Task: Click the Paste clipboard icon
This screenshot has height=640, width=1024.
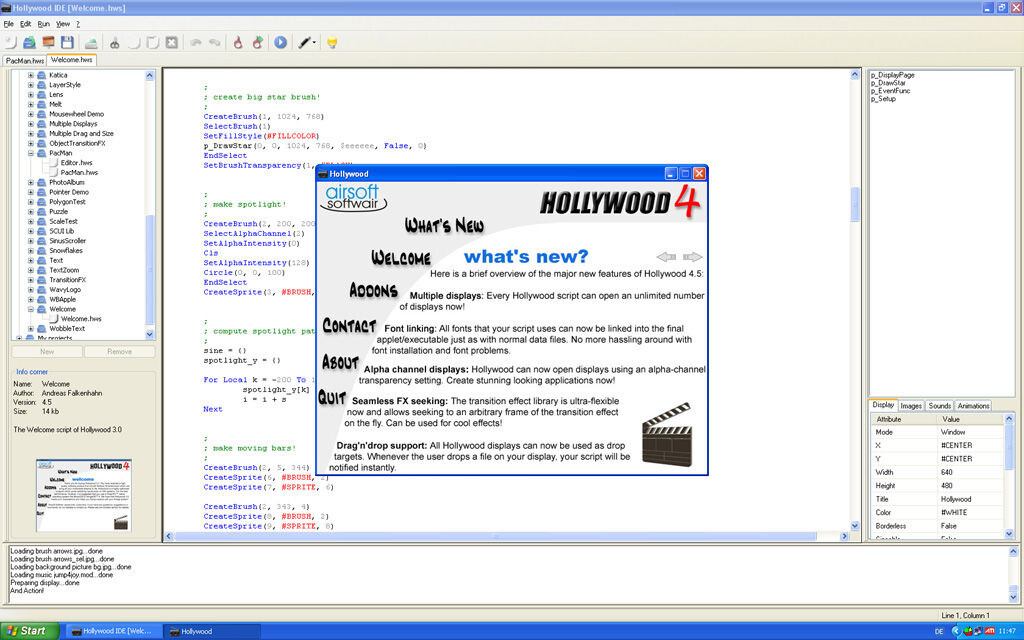Action: tap(153, 42)
